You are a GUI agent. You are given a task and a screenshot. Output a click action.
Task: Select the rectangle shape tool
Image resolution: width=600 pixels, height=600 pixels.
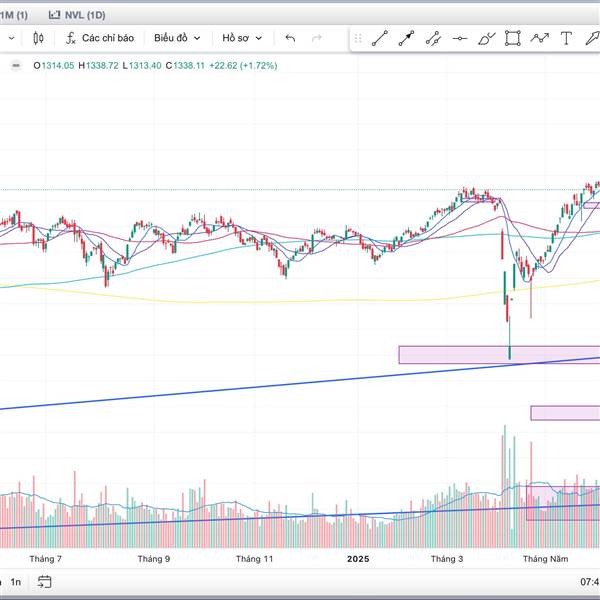click(513, 38)
